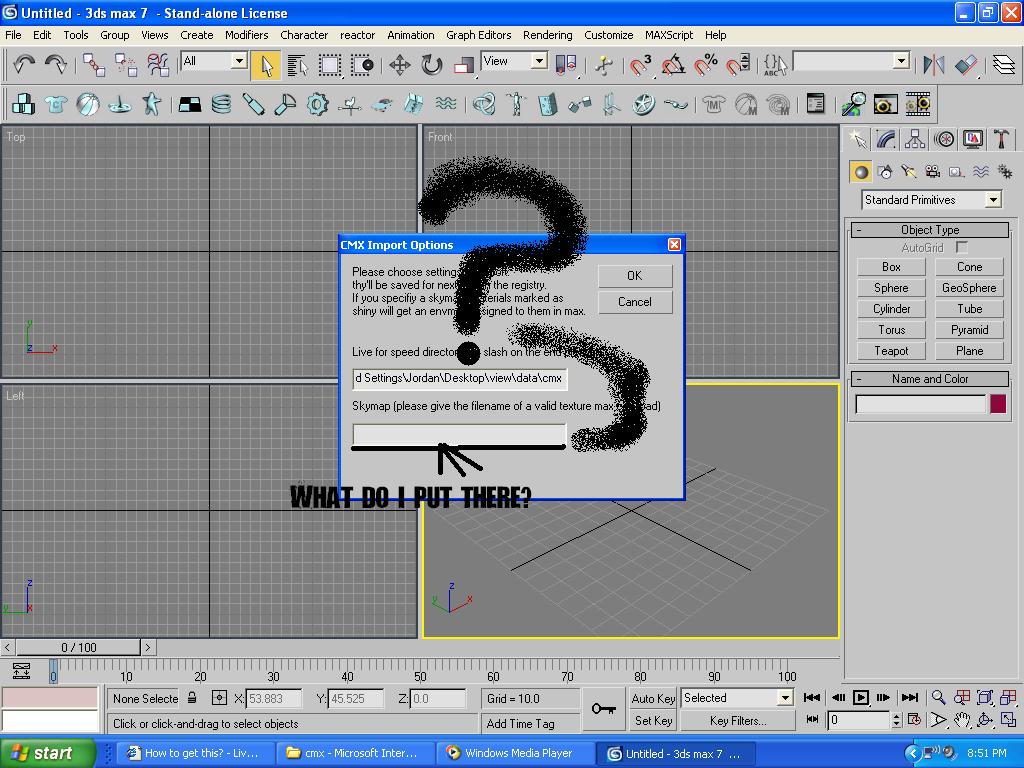Viewport: 1024px width, 768px height.
Task: Click the GeoSphere object button
Action: click(x=969, y=287)
